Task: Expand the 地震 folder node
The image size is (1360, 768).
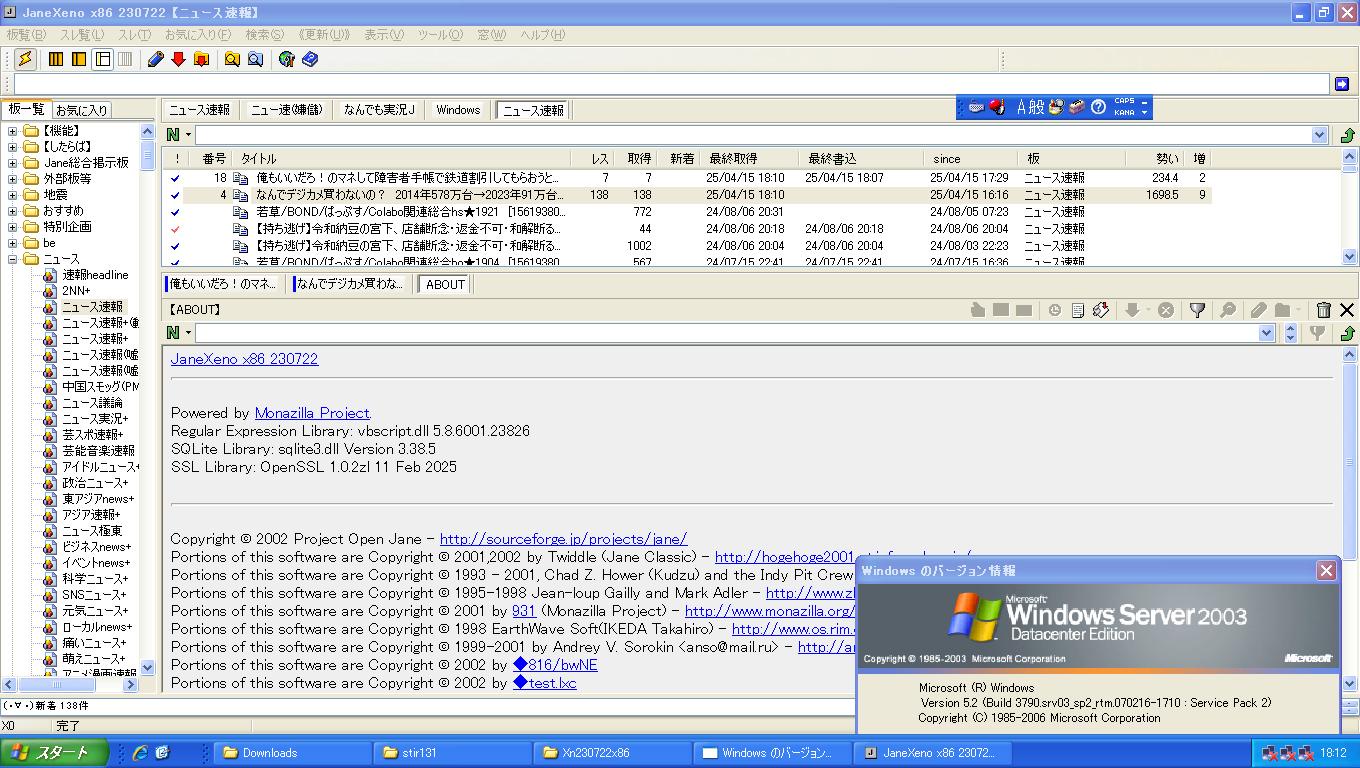Action: [12, 195]
